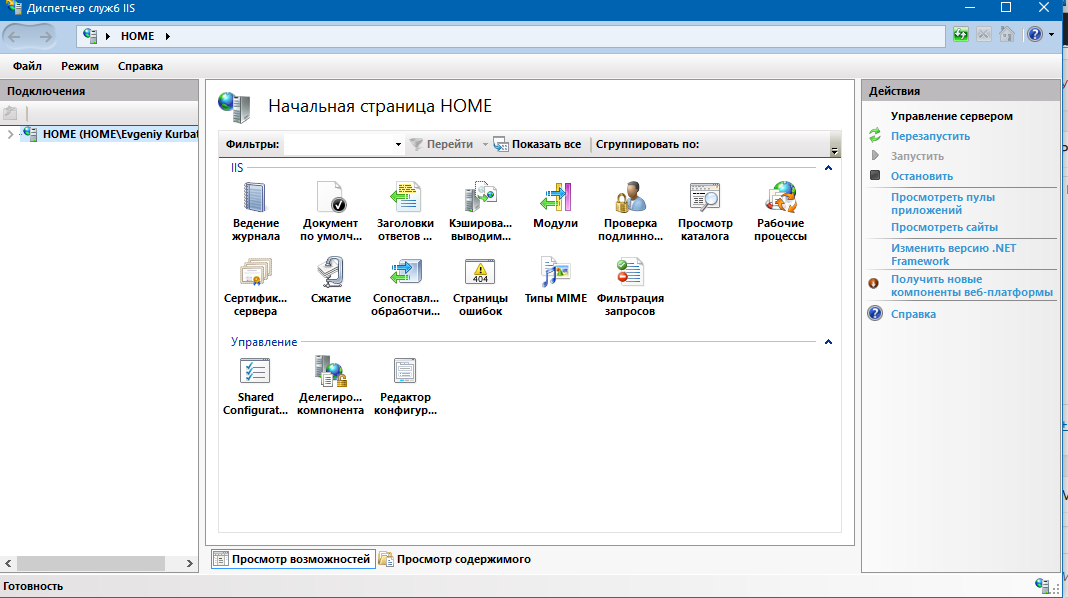Open the Фильтры dropdown arrow
This screenshot has width=1068, height=598.
398,144
